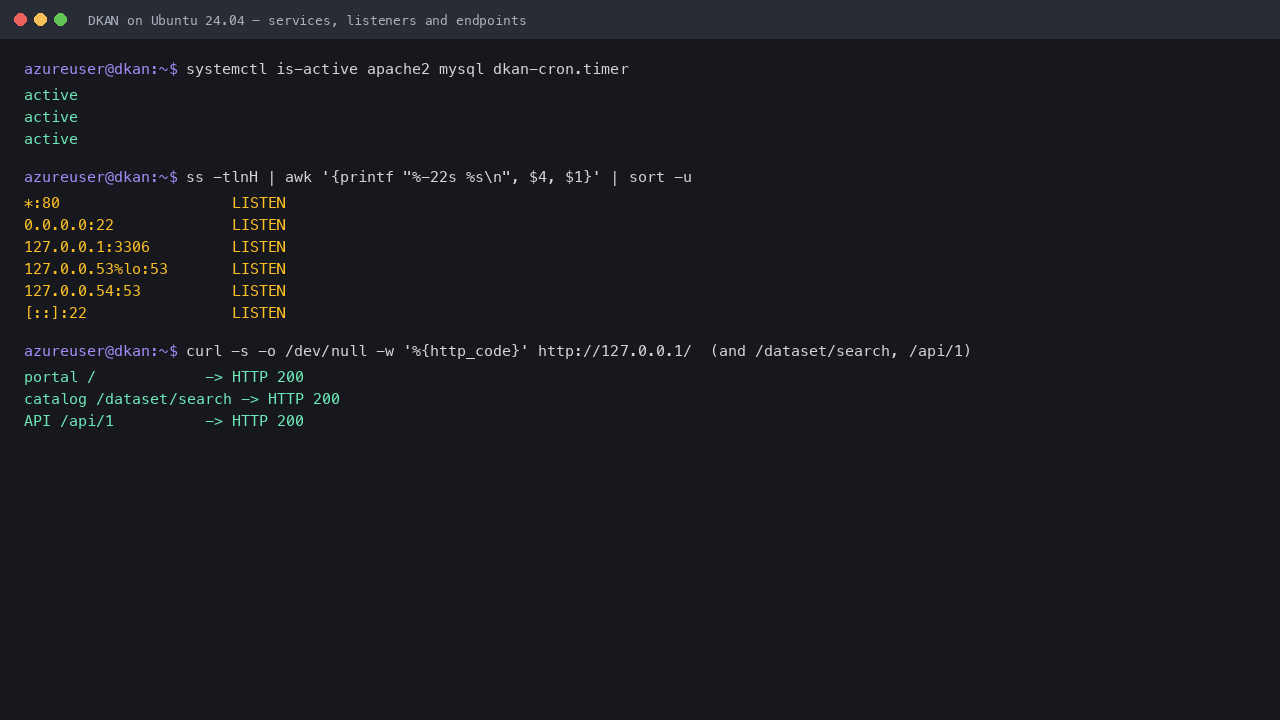Click the '0.0.0.0:22' listener address
Viewport: 1280px width, 720px height.
(69, 225)
